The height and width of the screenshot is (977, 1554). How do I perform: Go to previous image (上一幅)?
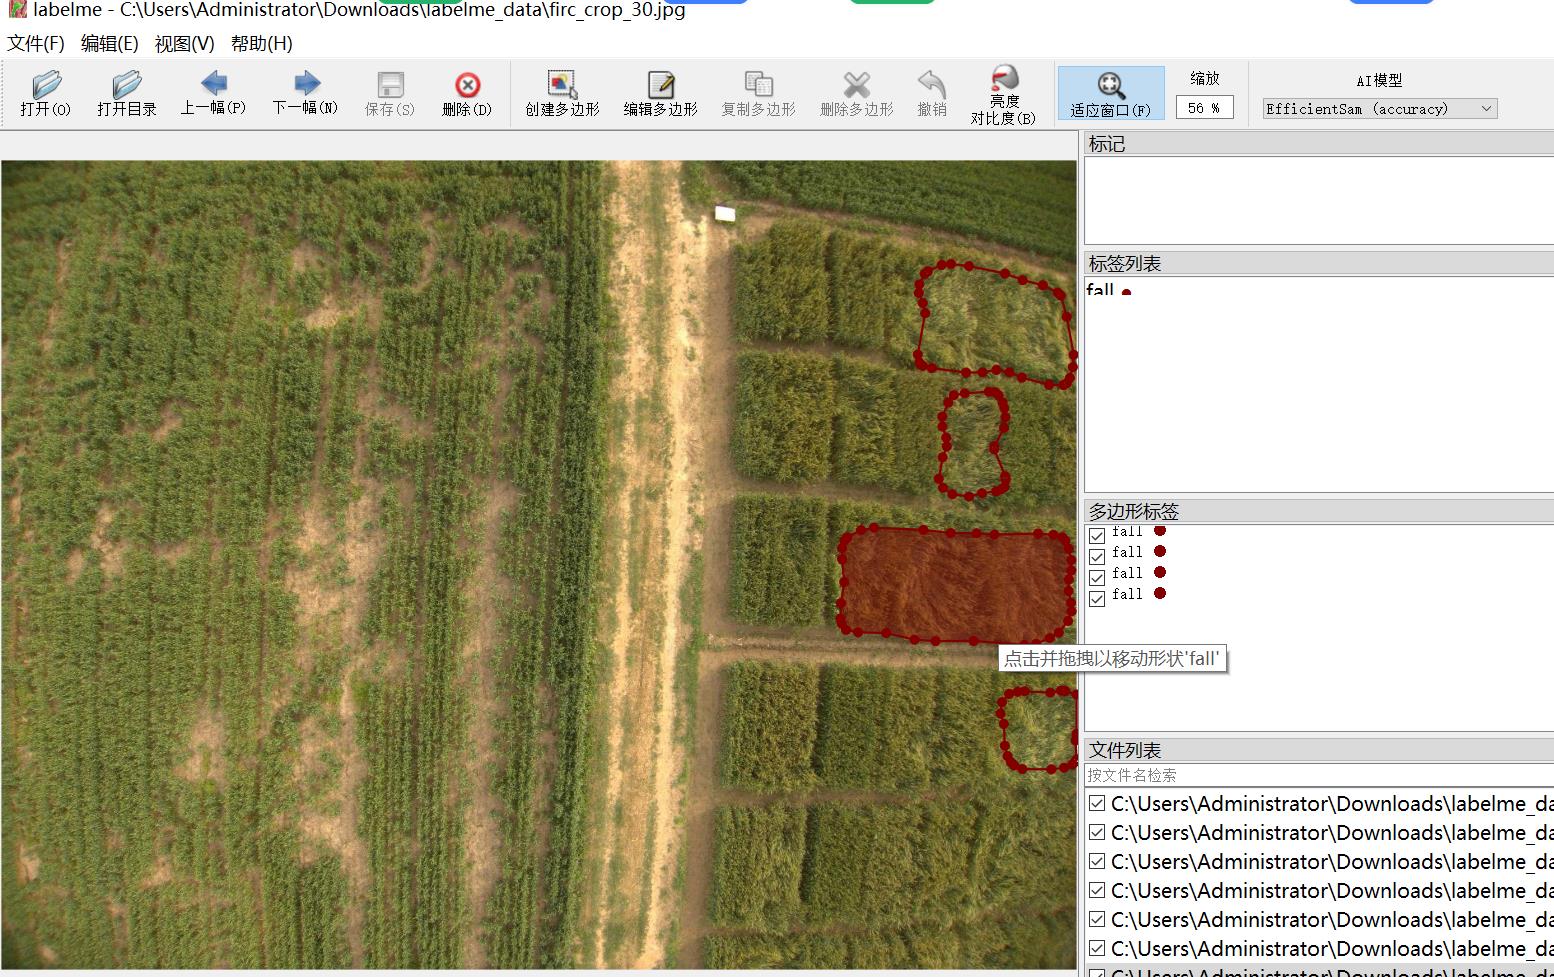click(213, 93)
